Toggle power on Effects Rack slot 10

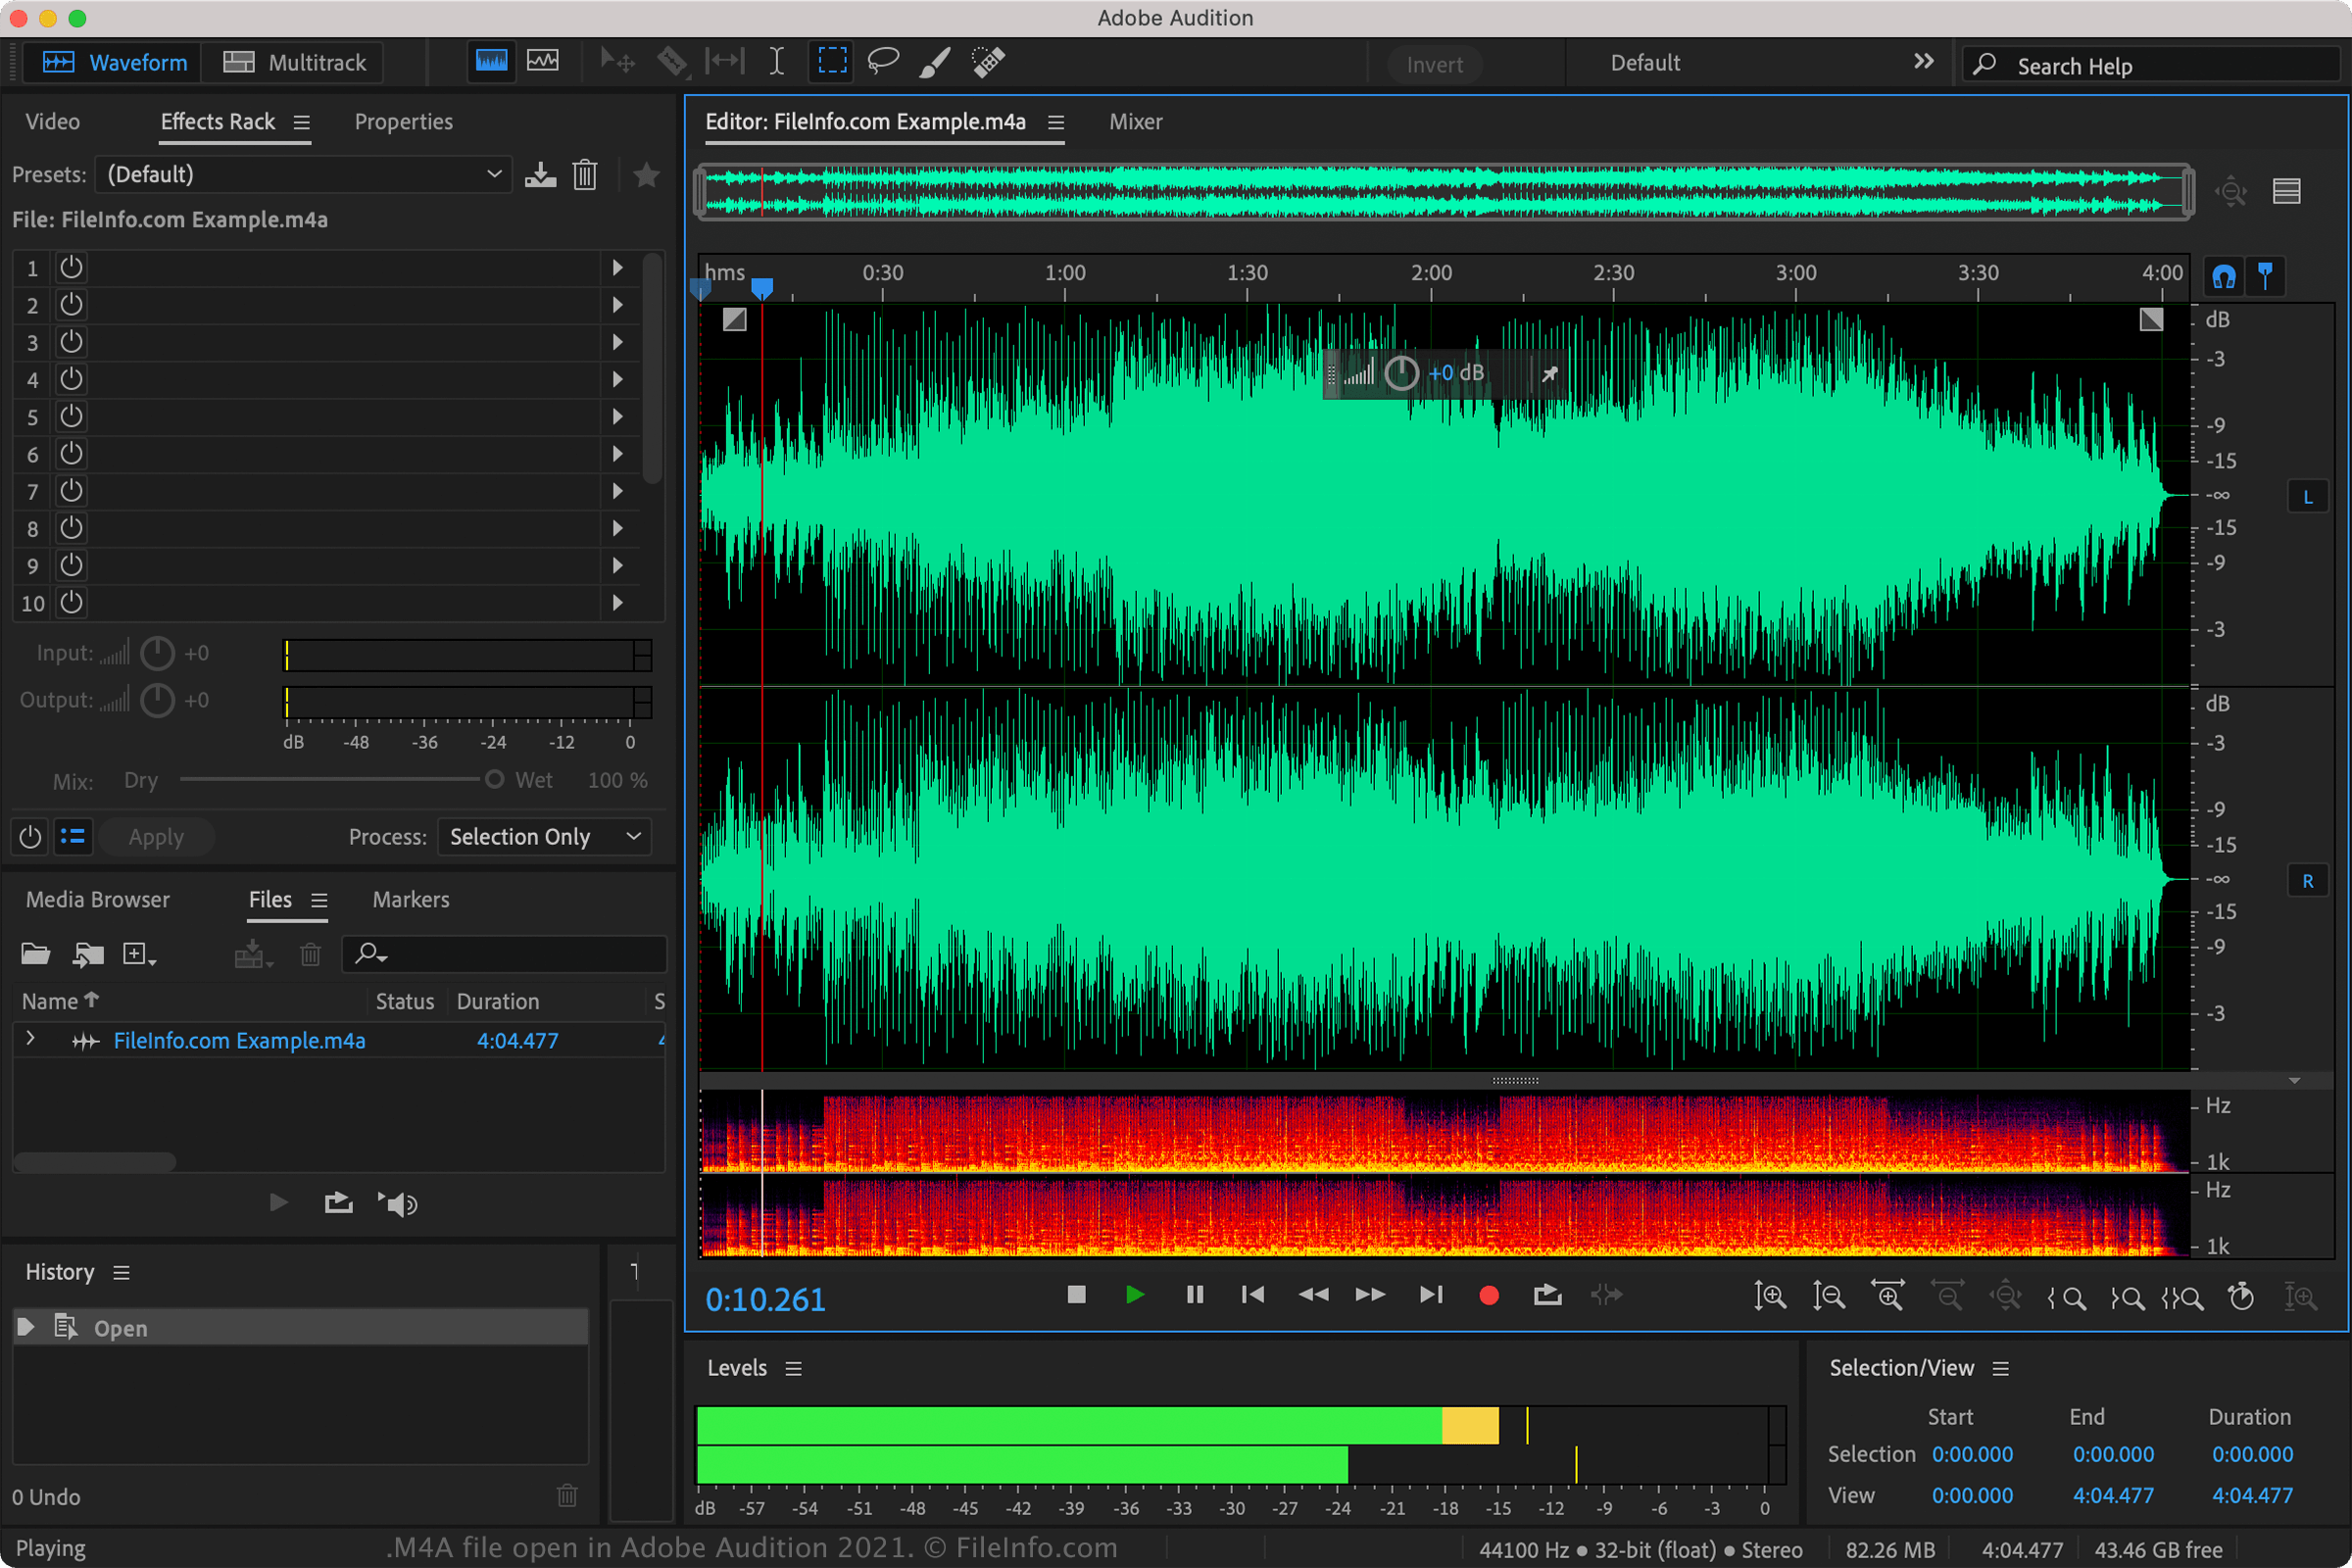click(70, 602)
